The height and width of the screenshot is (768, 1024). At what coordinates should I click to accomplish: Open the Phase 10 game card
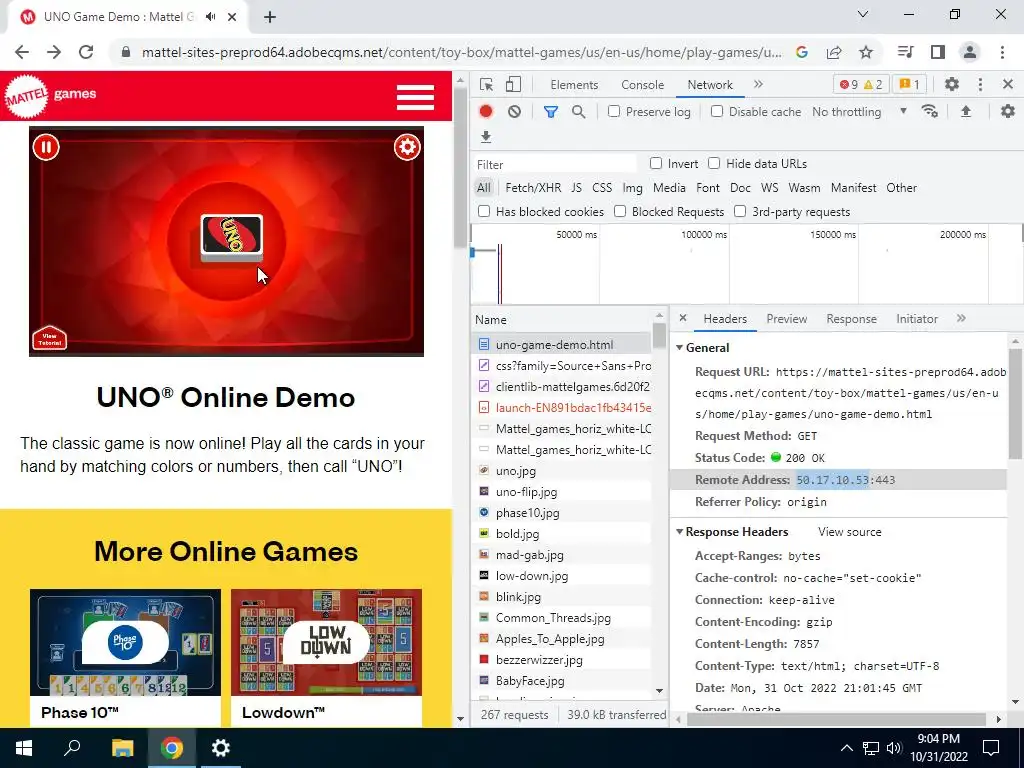click(125, 658)
